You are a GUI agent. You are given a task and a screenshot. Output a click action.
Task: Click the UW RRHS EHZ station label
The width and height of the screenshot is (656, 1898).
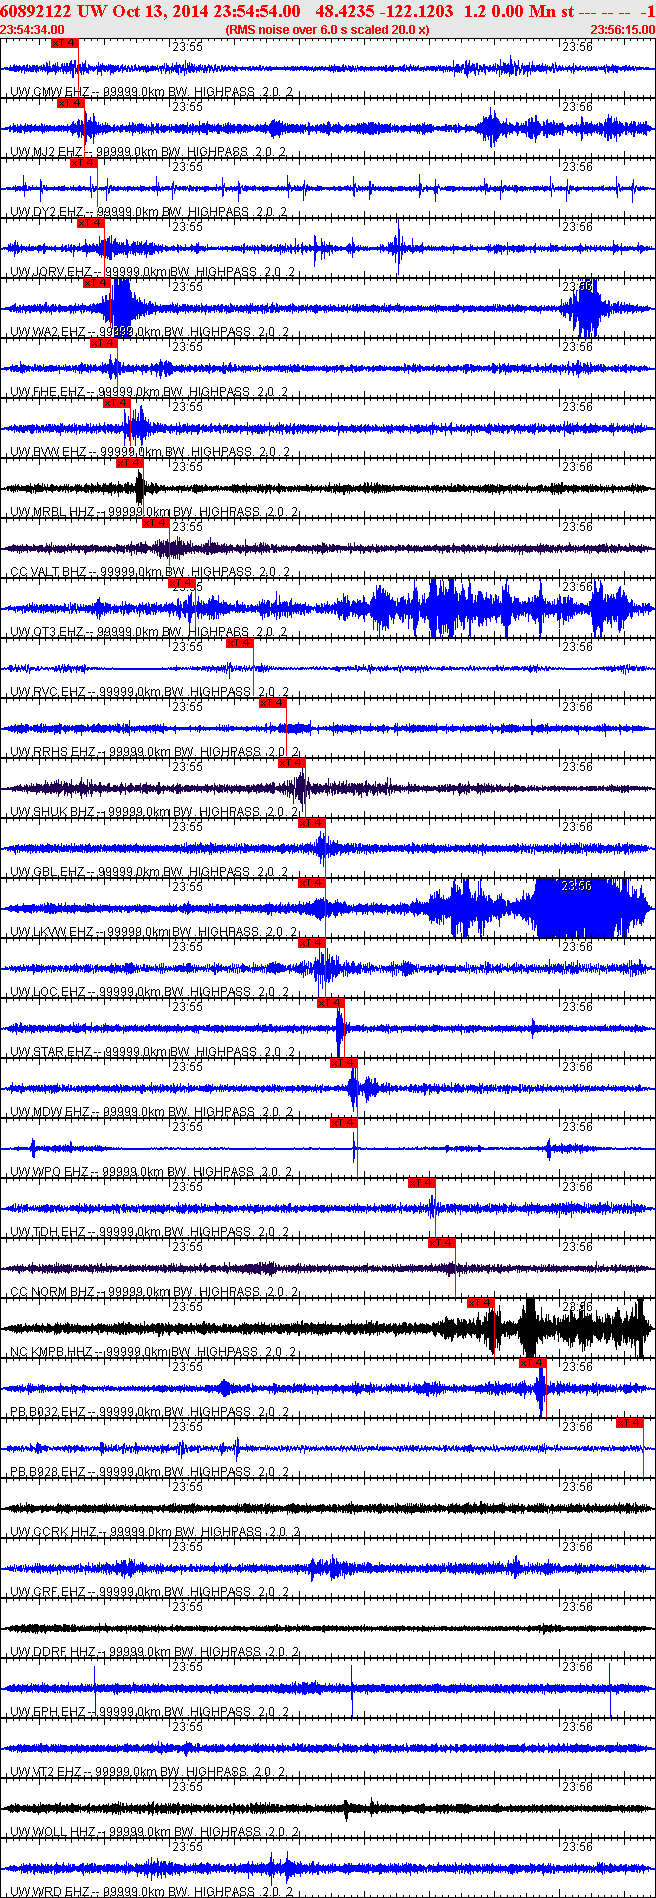pos(53,752)
